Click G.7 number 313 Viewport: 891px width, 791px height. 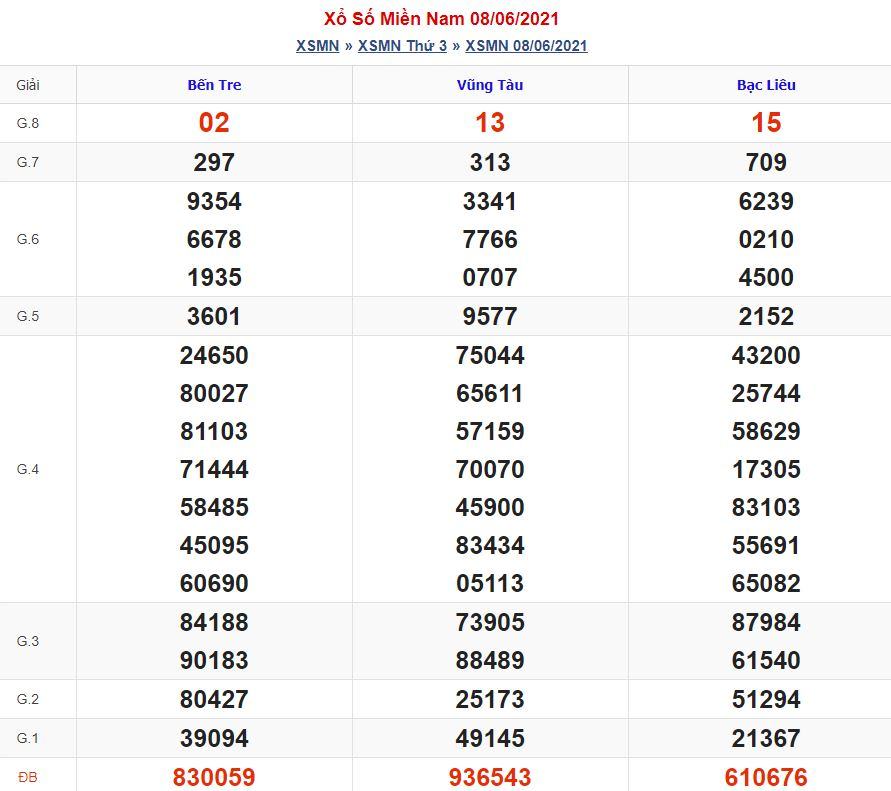490,163
